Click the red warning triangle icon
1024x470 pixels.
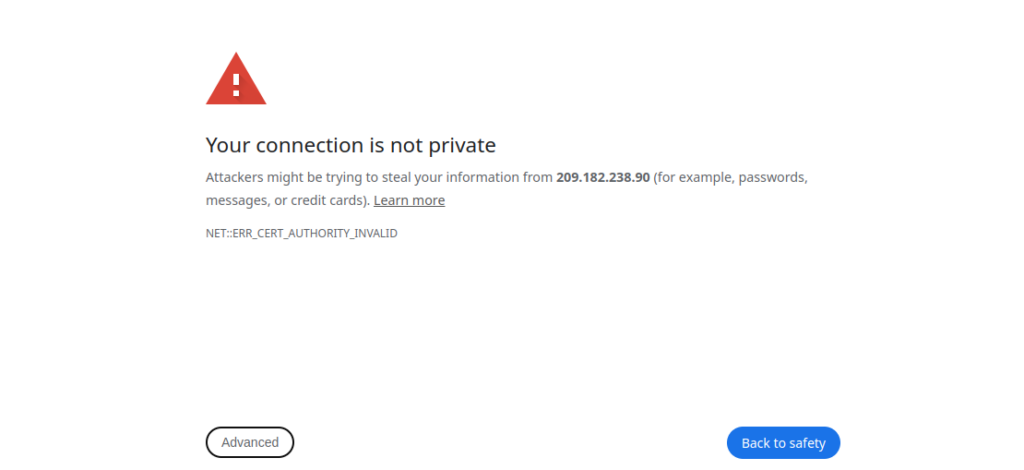pyautogui.click(x=236, y=80)
